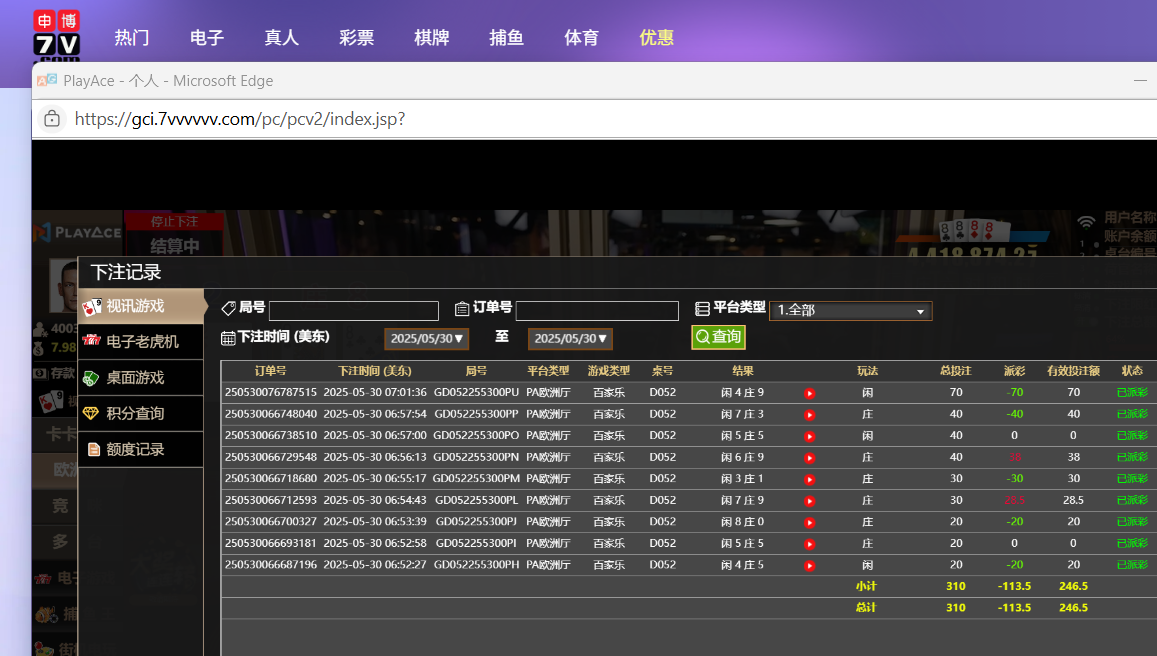The width and height of the screenshot is (1157, 656).
Task: Play the replay for round GD052255300PO
Action: 809,436
